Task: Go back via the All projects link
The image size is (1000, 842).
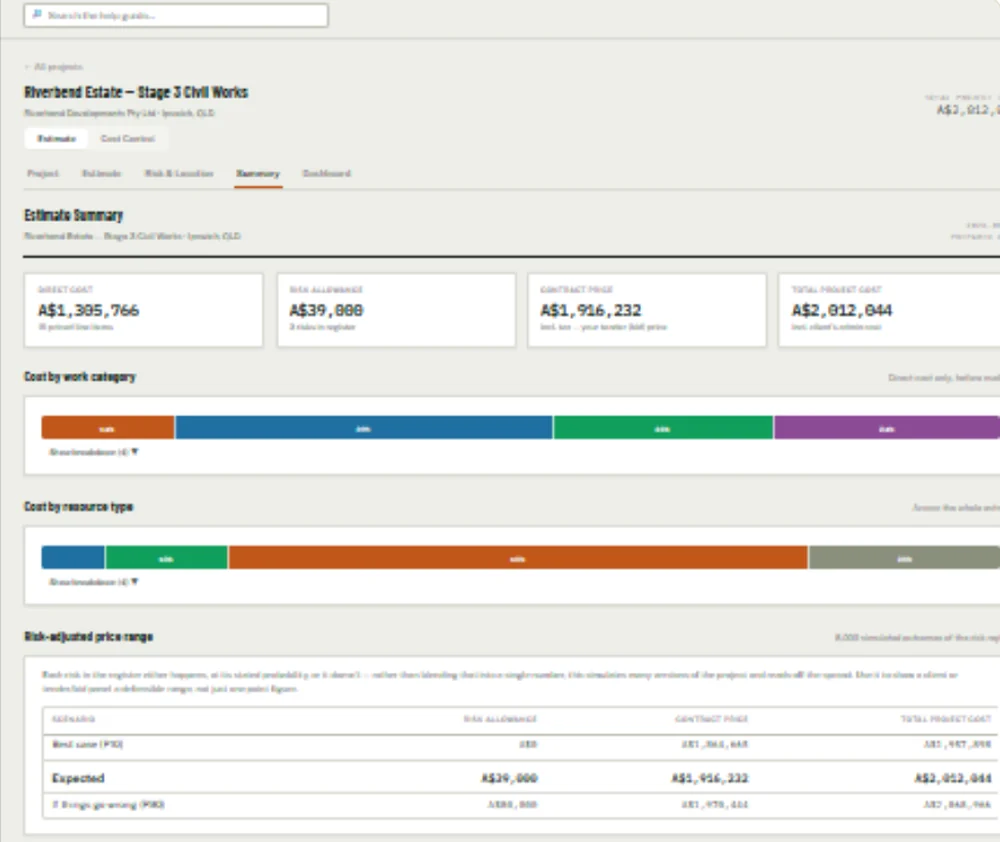Action: [x=54, y=66]
